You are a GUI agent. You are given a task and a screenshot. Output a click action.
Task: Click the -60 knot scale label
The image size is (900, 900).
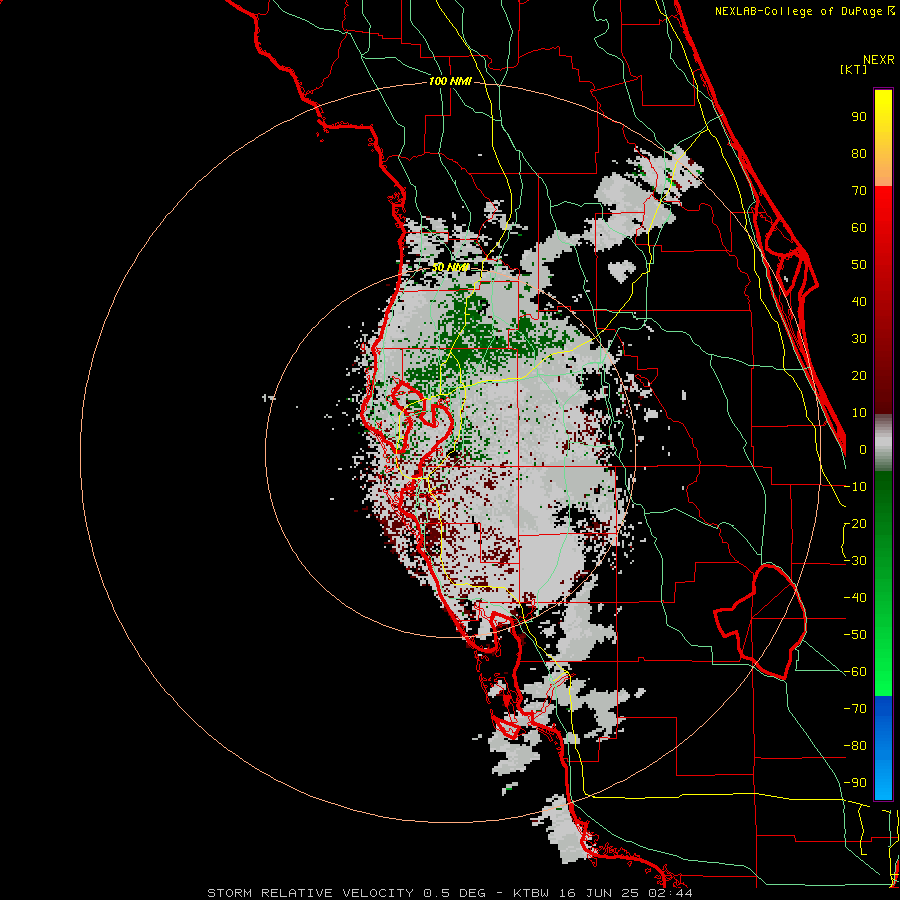point(855,672)
